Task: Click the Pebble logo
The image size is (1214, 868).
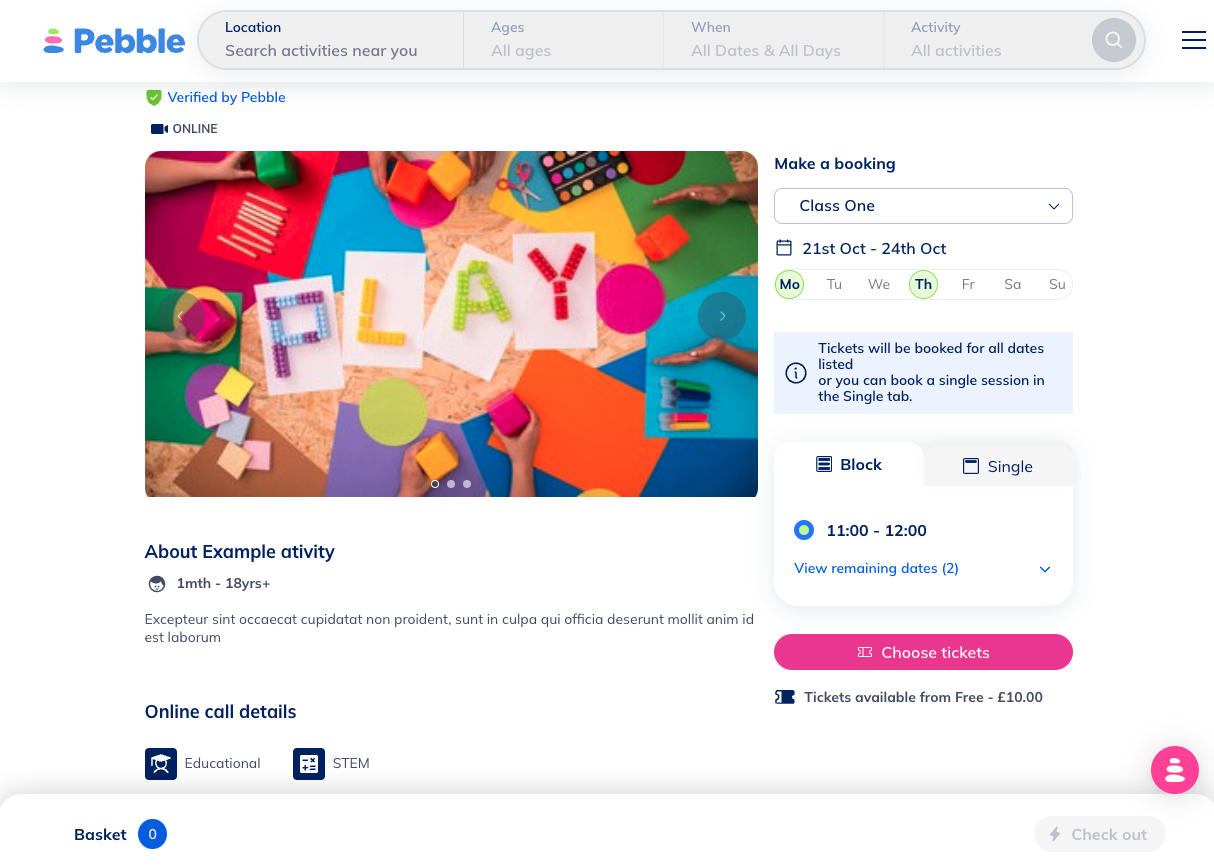Action: point(114,41)
